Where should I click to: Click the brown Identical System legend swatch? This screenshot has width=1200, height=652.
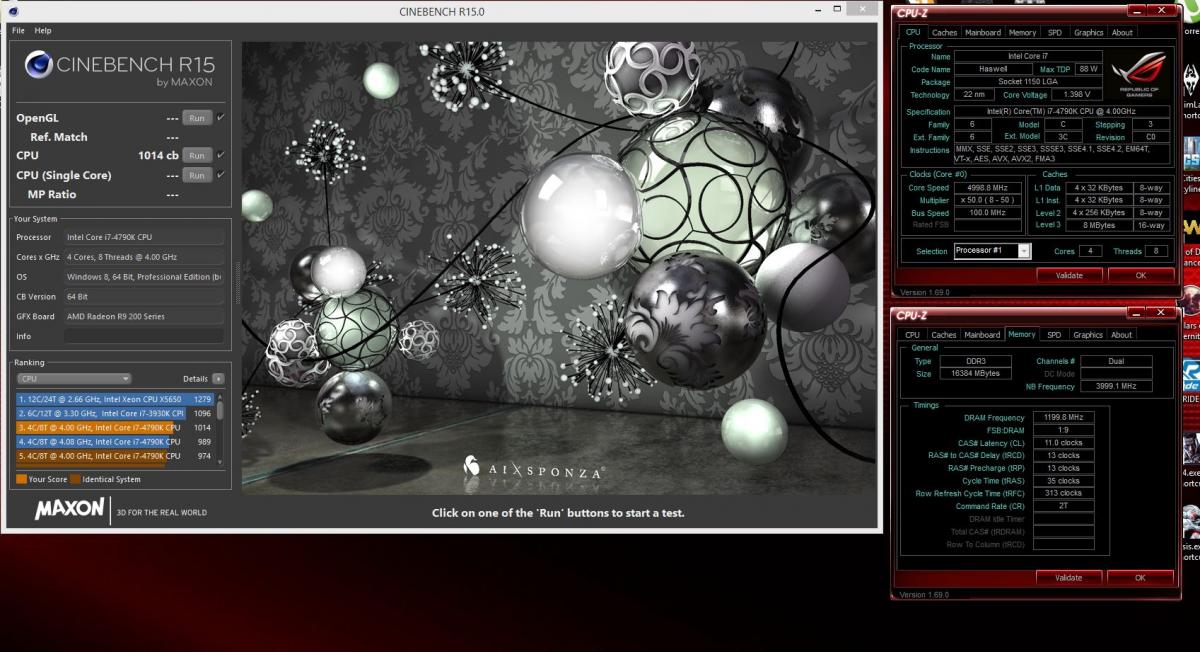(74, 479)
